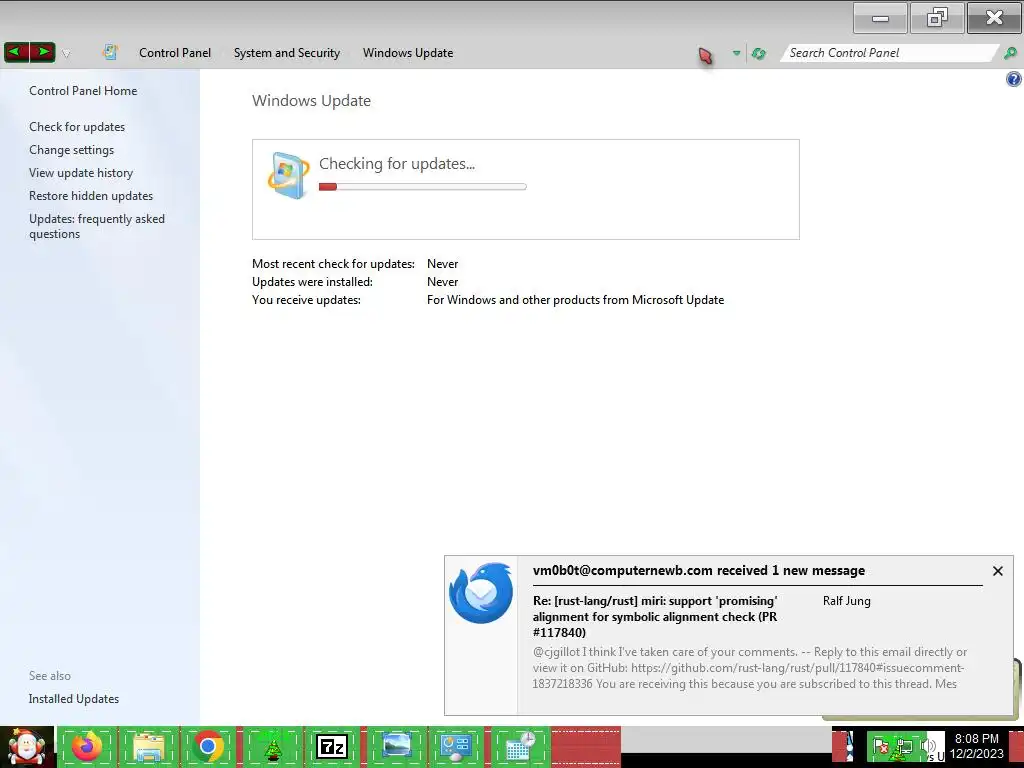1024x768 pixels.
Task: Dismiss the Thunderbird new message notification
Action: pos(997,571)
